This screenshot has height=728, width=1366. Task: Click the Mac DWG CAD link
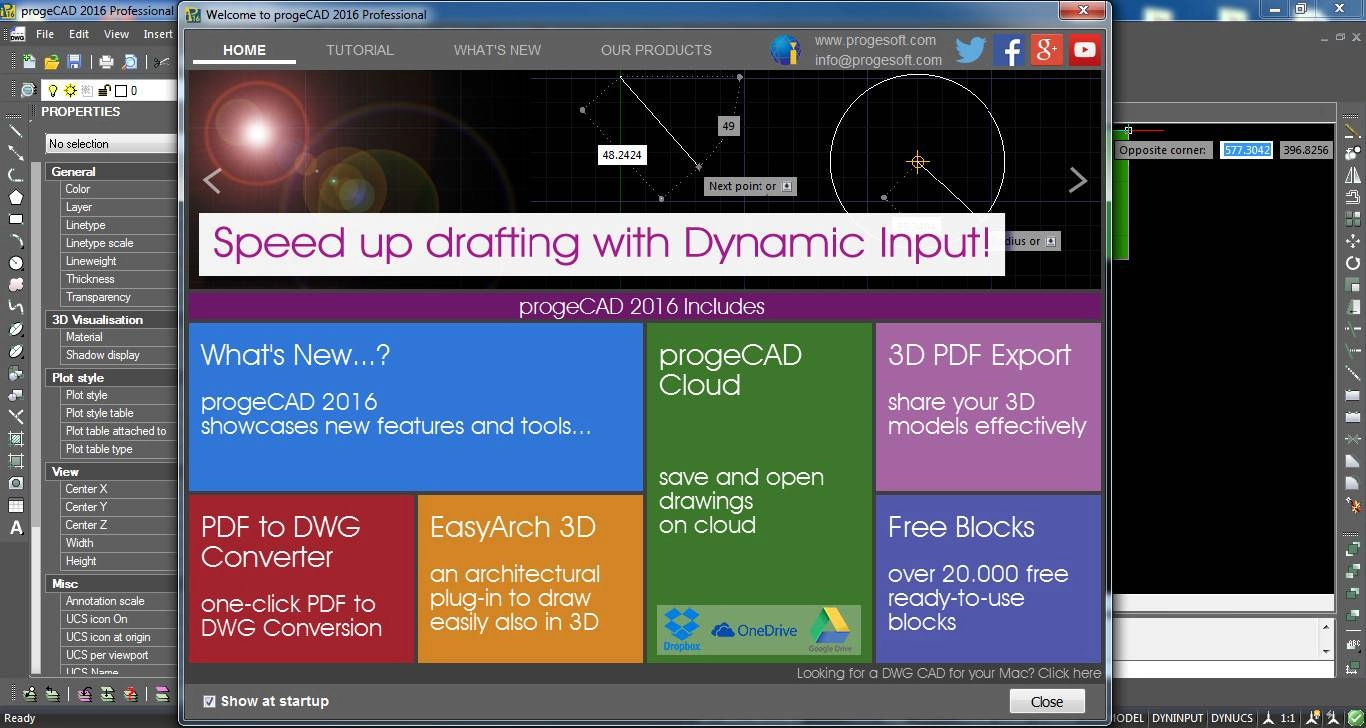[949, 673]
